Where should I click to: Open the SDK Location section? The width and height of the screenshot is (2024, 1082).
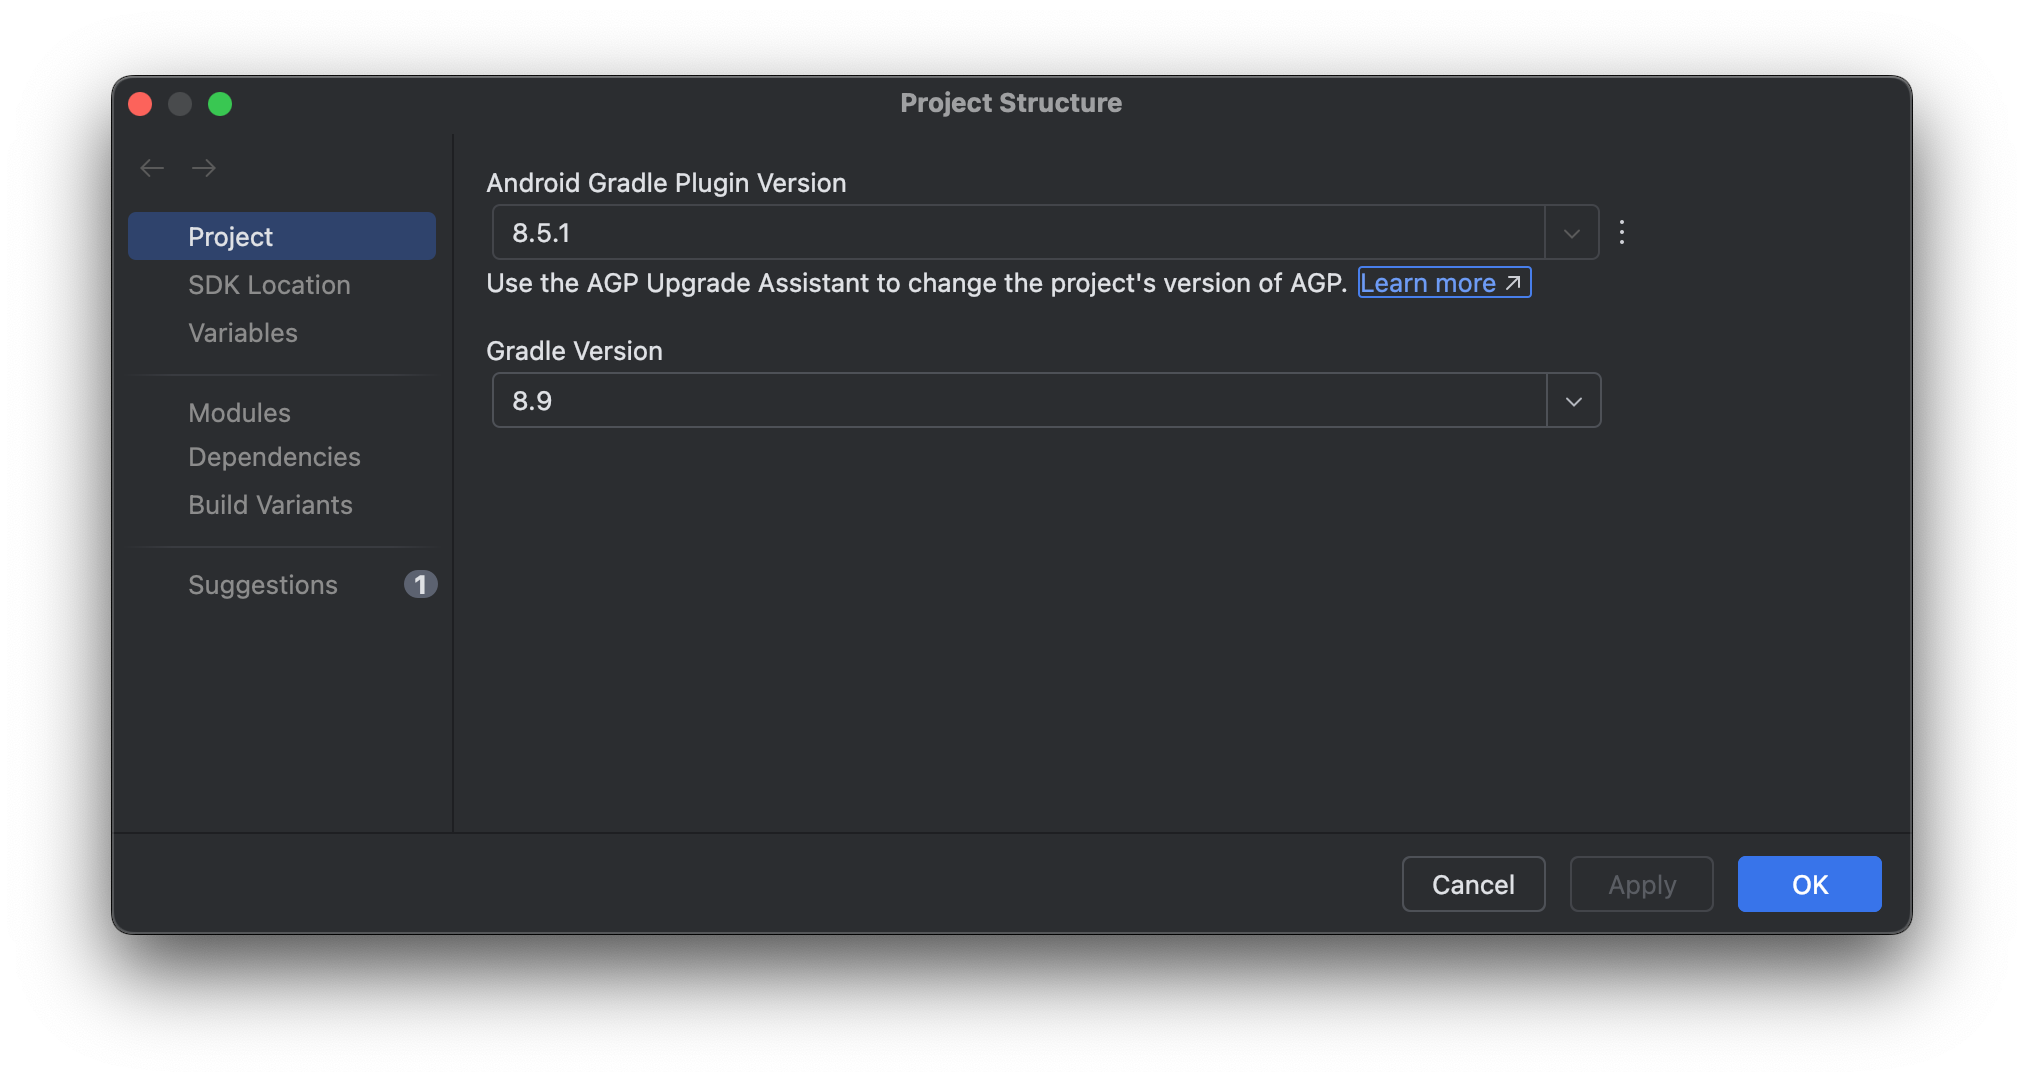tap(269, 285)
